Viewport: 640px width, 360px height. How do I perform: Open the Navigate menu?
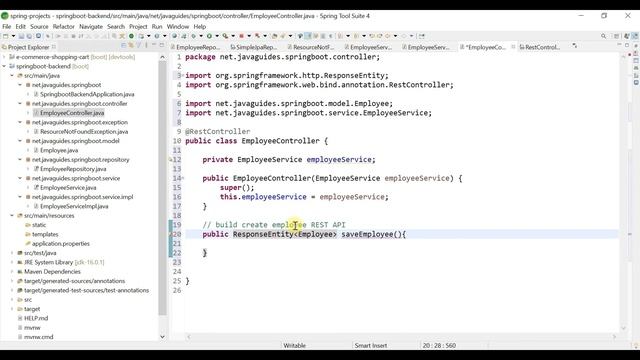tap(91, 27)
